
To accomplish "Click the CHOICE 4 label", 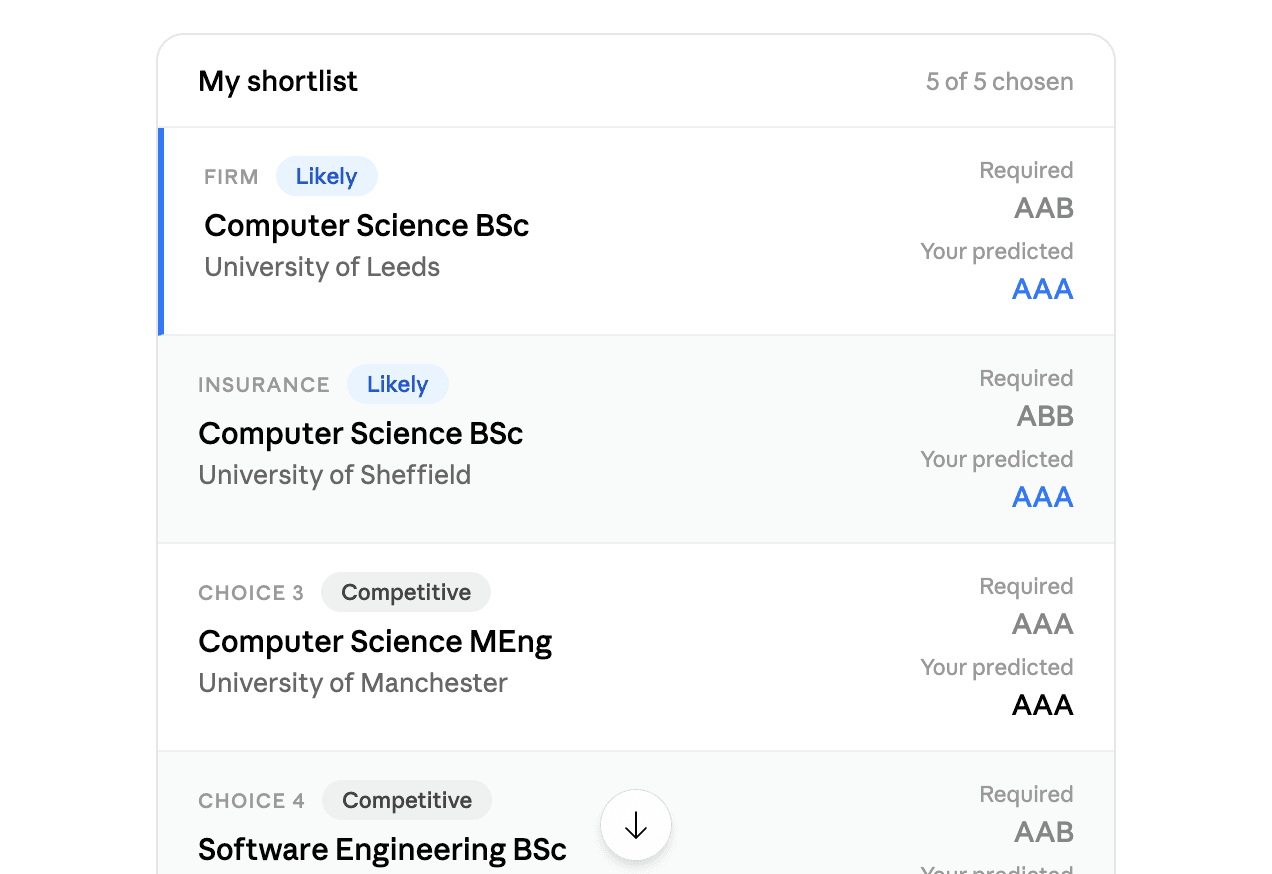I will click(x=251, y=802).
